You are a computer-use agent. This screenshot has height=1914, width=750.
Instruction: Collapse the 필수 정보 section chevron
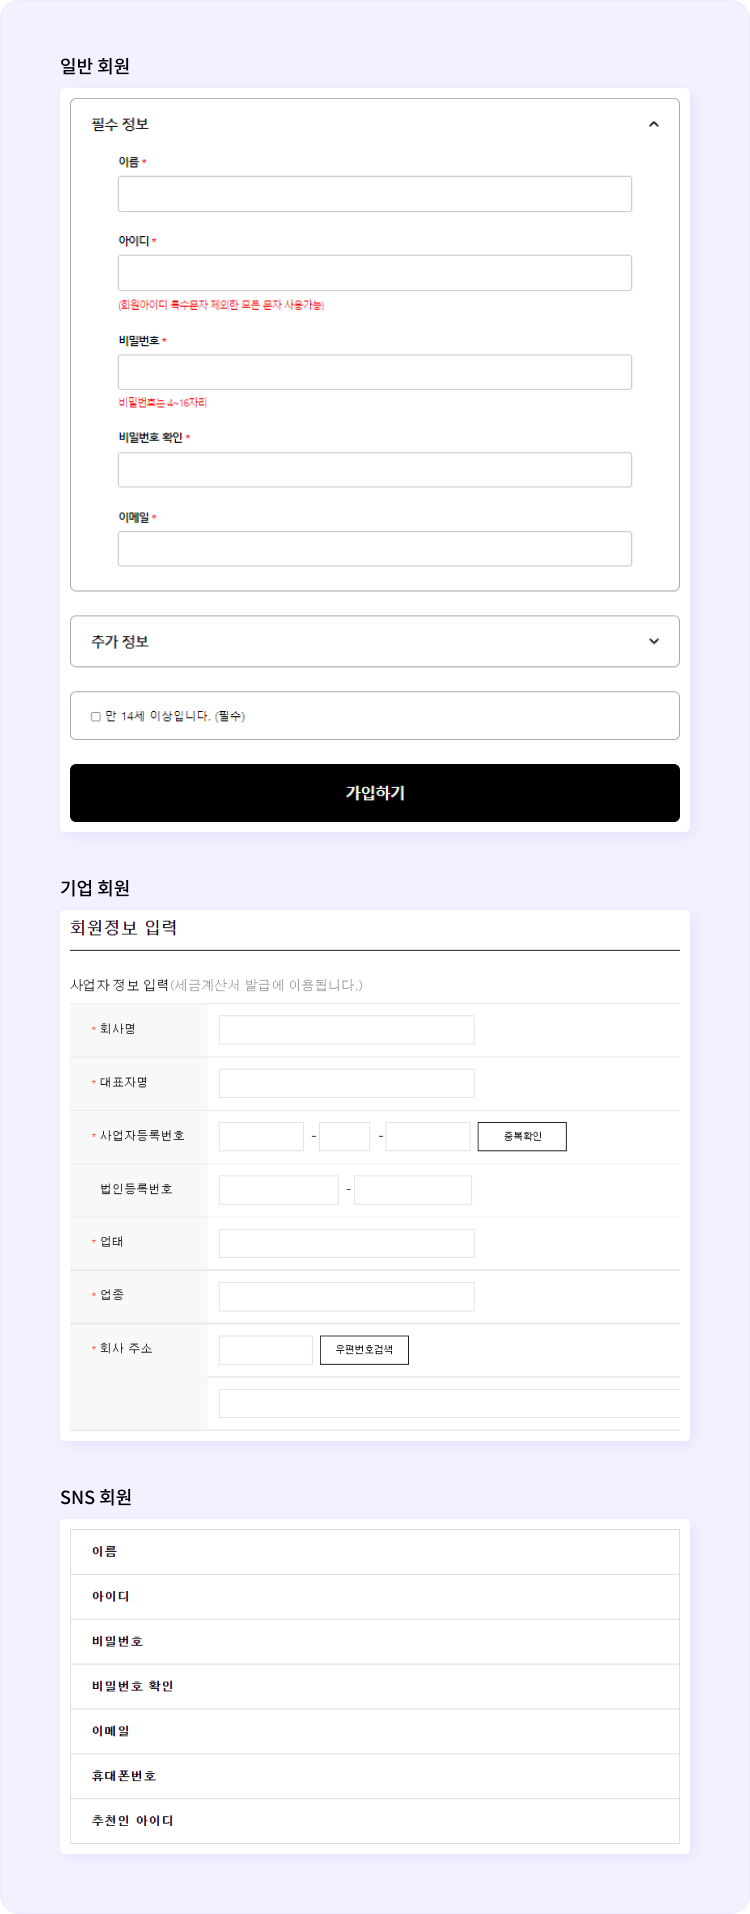pyautogui.click(x=654, y=124)
